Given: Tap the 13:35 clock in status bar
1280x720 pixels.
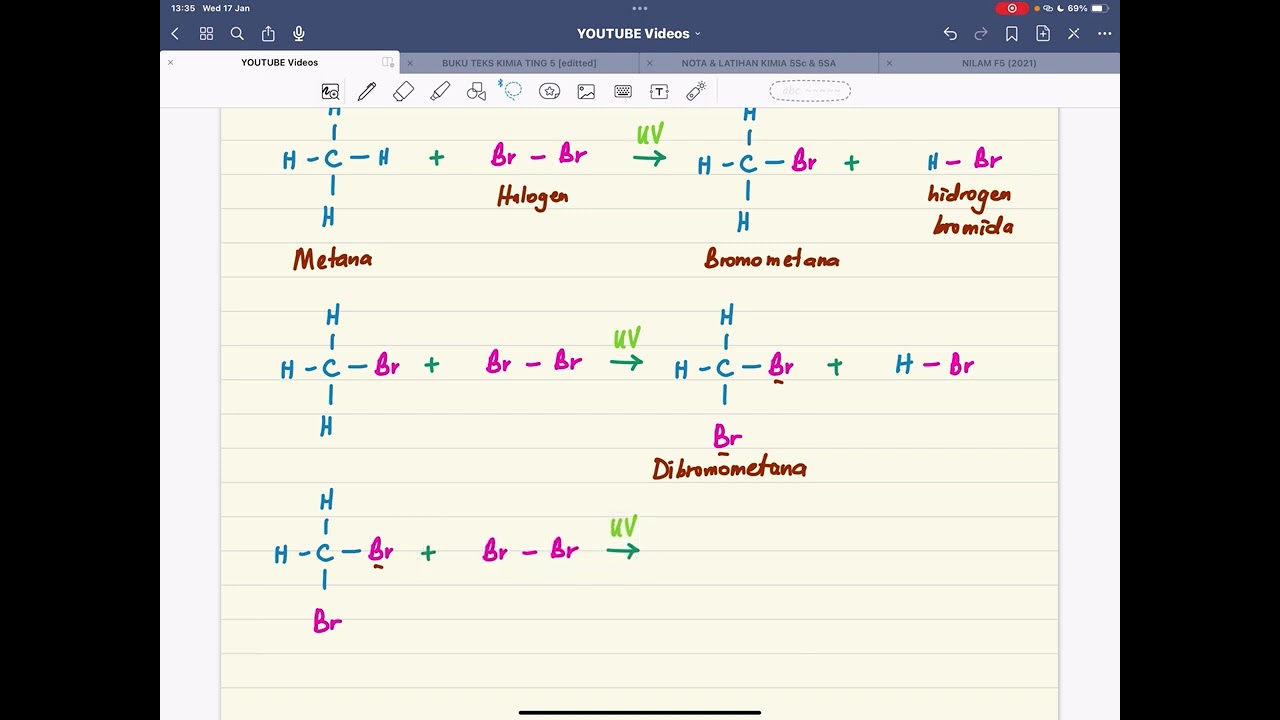Looking at the screenshot, I should 183,8.
